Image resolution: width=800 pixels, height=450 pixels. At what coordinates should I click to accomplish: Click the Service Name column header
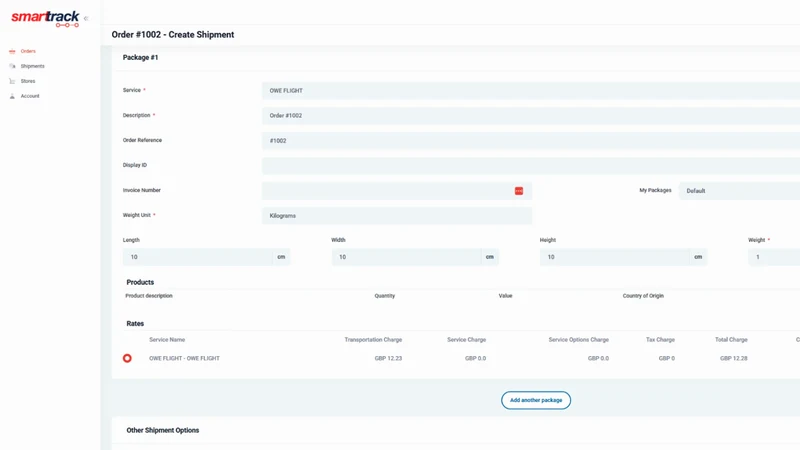click(167, 340)
